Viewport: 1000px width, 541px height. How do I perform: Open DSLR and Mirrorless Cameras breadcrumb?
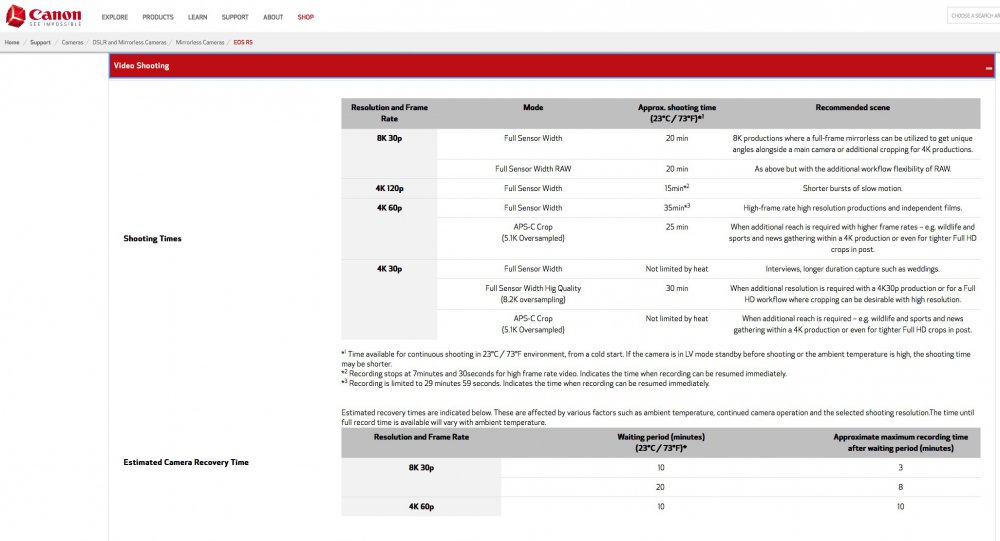click(129, 43)
